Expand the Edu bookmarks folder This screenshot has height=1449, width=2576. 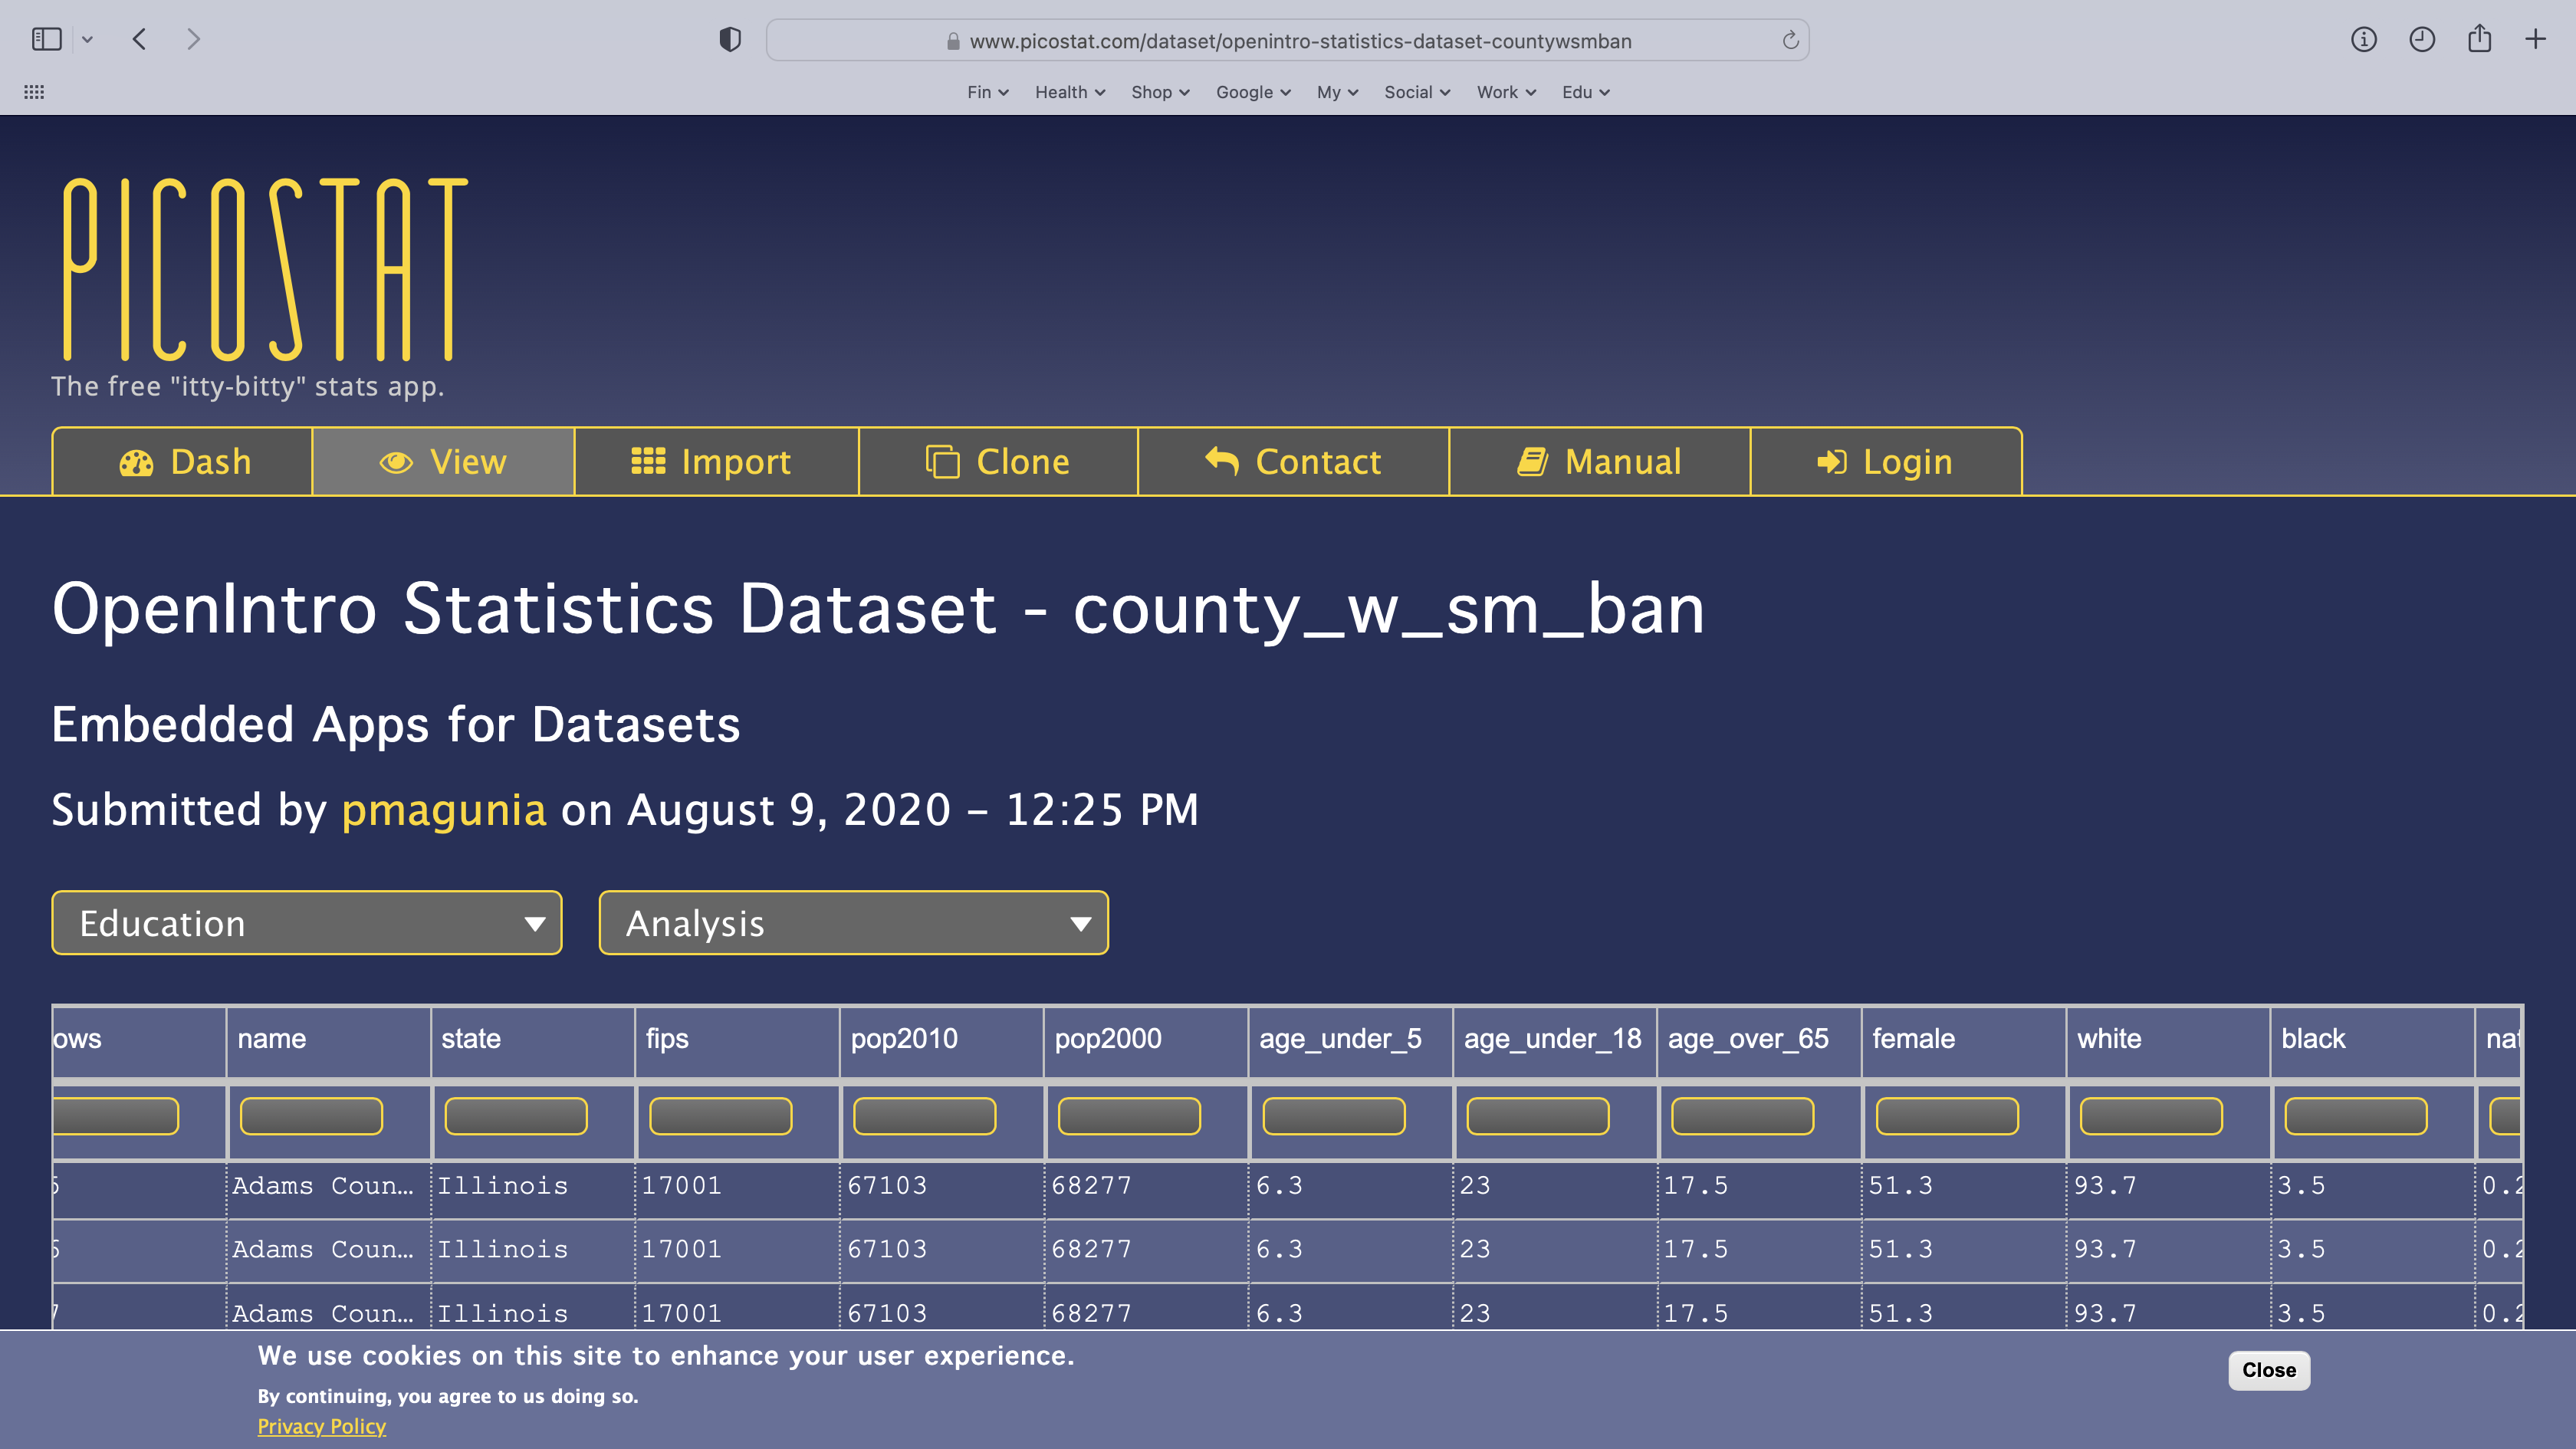(x=1586, y=92)
